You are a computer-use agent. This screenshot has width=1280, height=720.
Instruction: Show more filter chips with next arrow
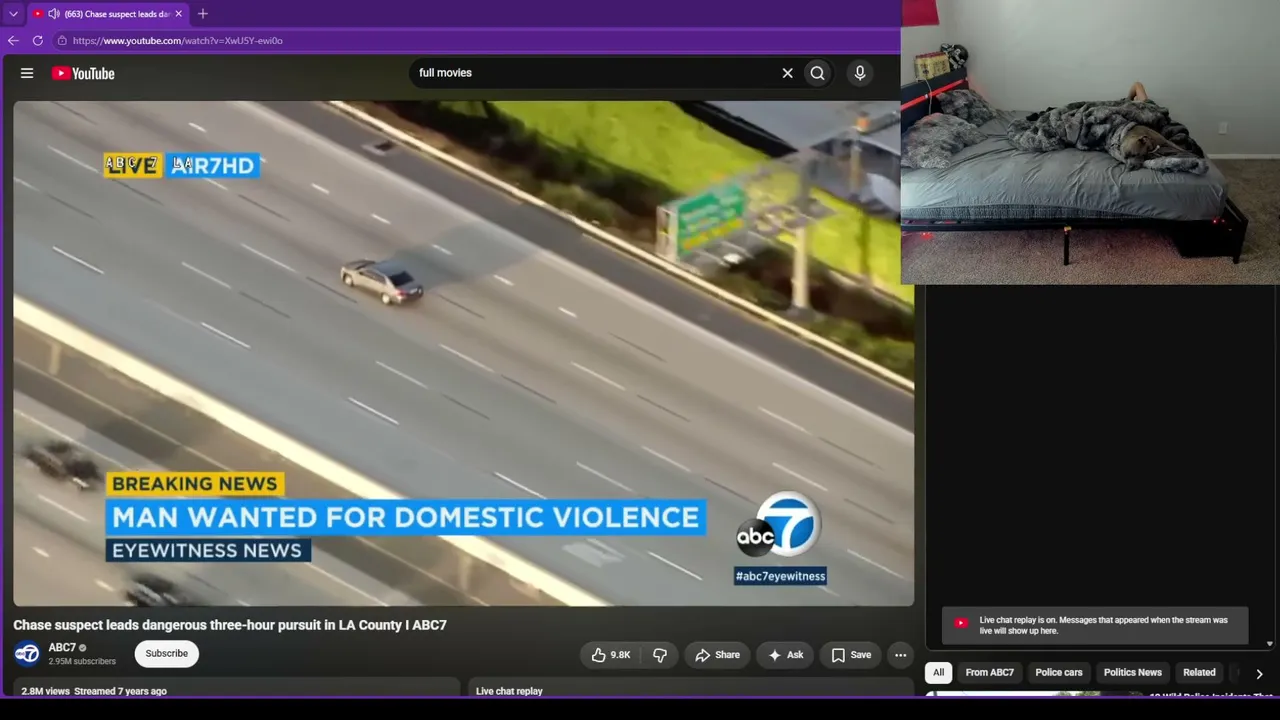pyautogui.click(x=1259, y=674)
